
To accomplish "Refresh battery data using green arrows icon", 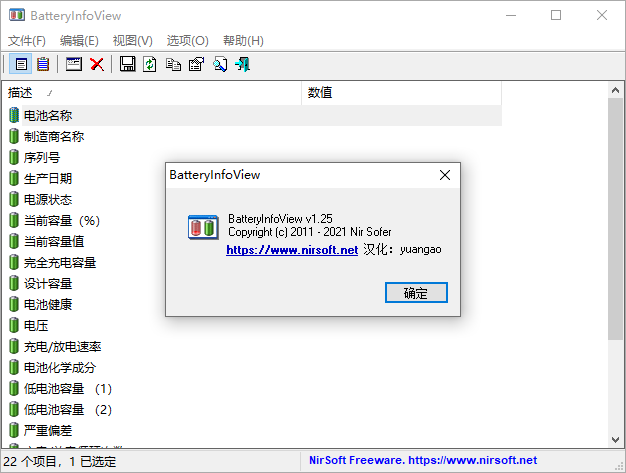I will (150, 64).
